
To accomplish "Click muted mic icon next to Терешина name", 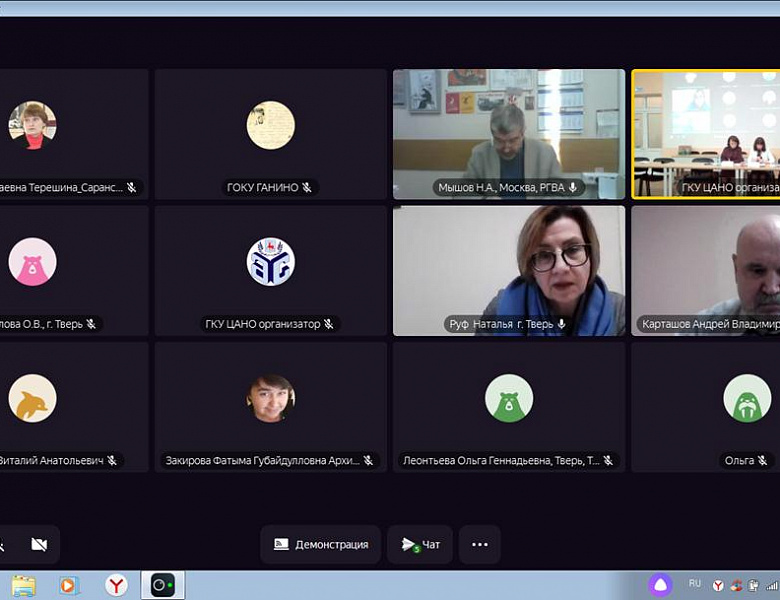I will (131, 188).
